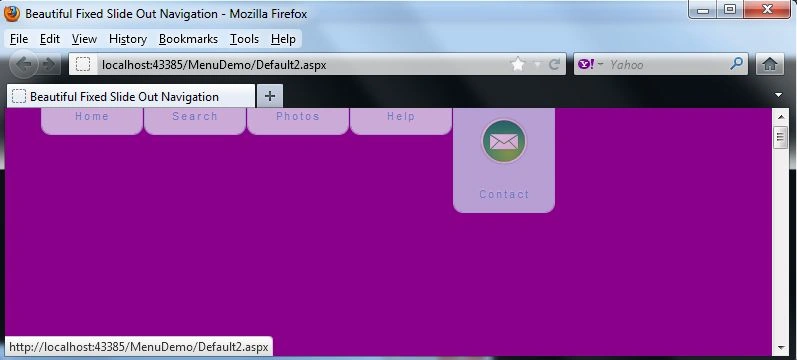Click the envelope Contact icon
The image size is (797, 360).
(x=504, y=142)
